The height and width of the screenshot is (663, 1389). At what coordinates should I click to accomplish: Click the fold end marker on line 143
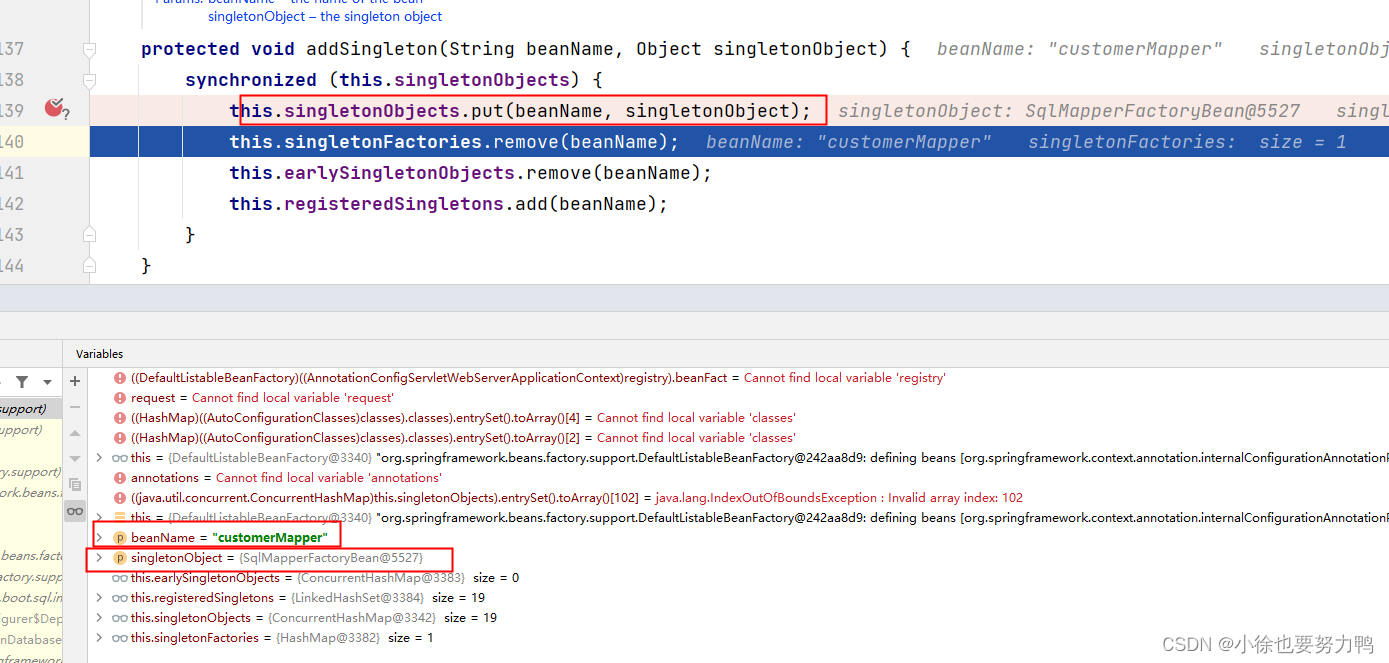(x=89, y=234)
